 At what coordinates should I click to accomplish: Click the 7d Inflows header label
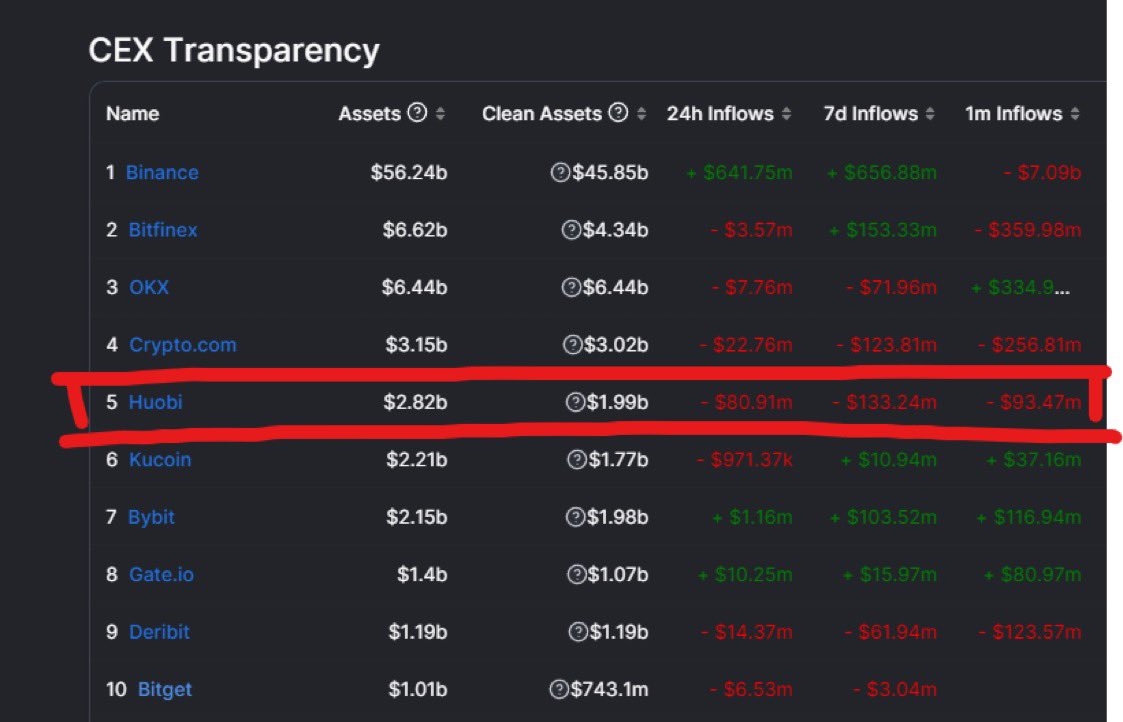[x=870, y=114]
